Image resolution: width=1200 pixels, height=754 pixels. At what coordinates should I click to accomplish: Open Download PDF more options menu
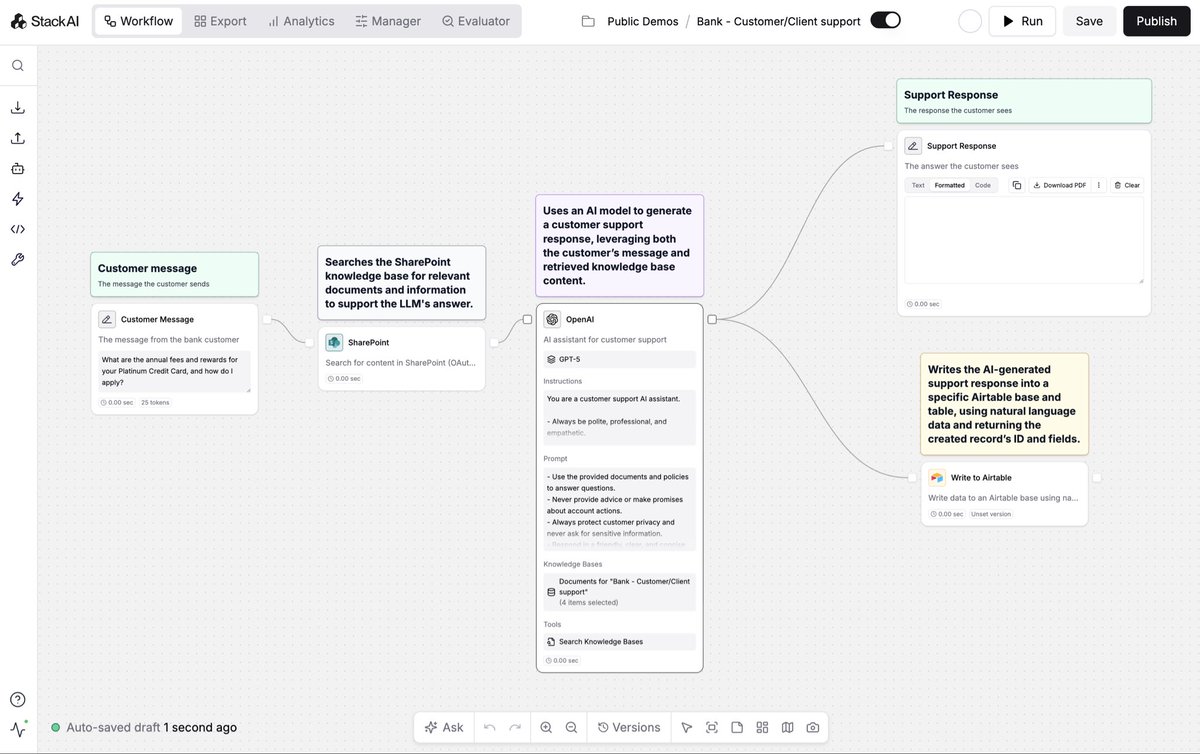[1098, 185]
